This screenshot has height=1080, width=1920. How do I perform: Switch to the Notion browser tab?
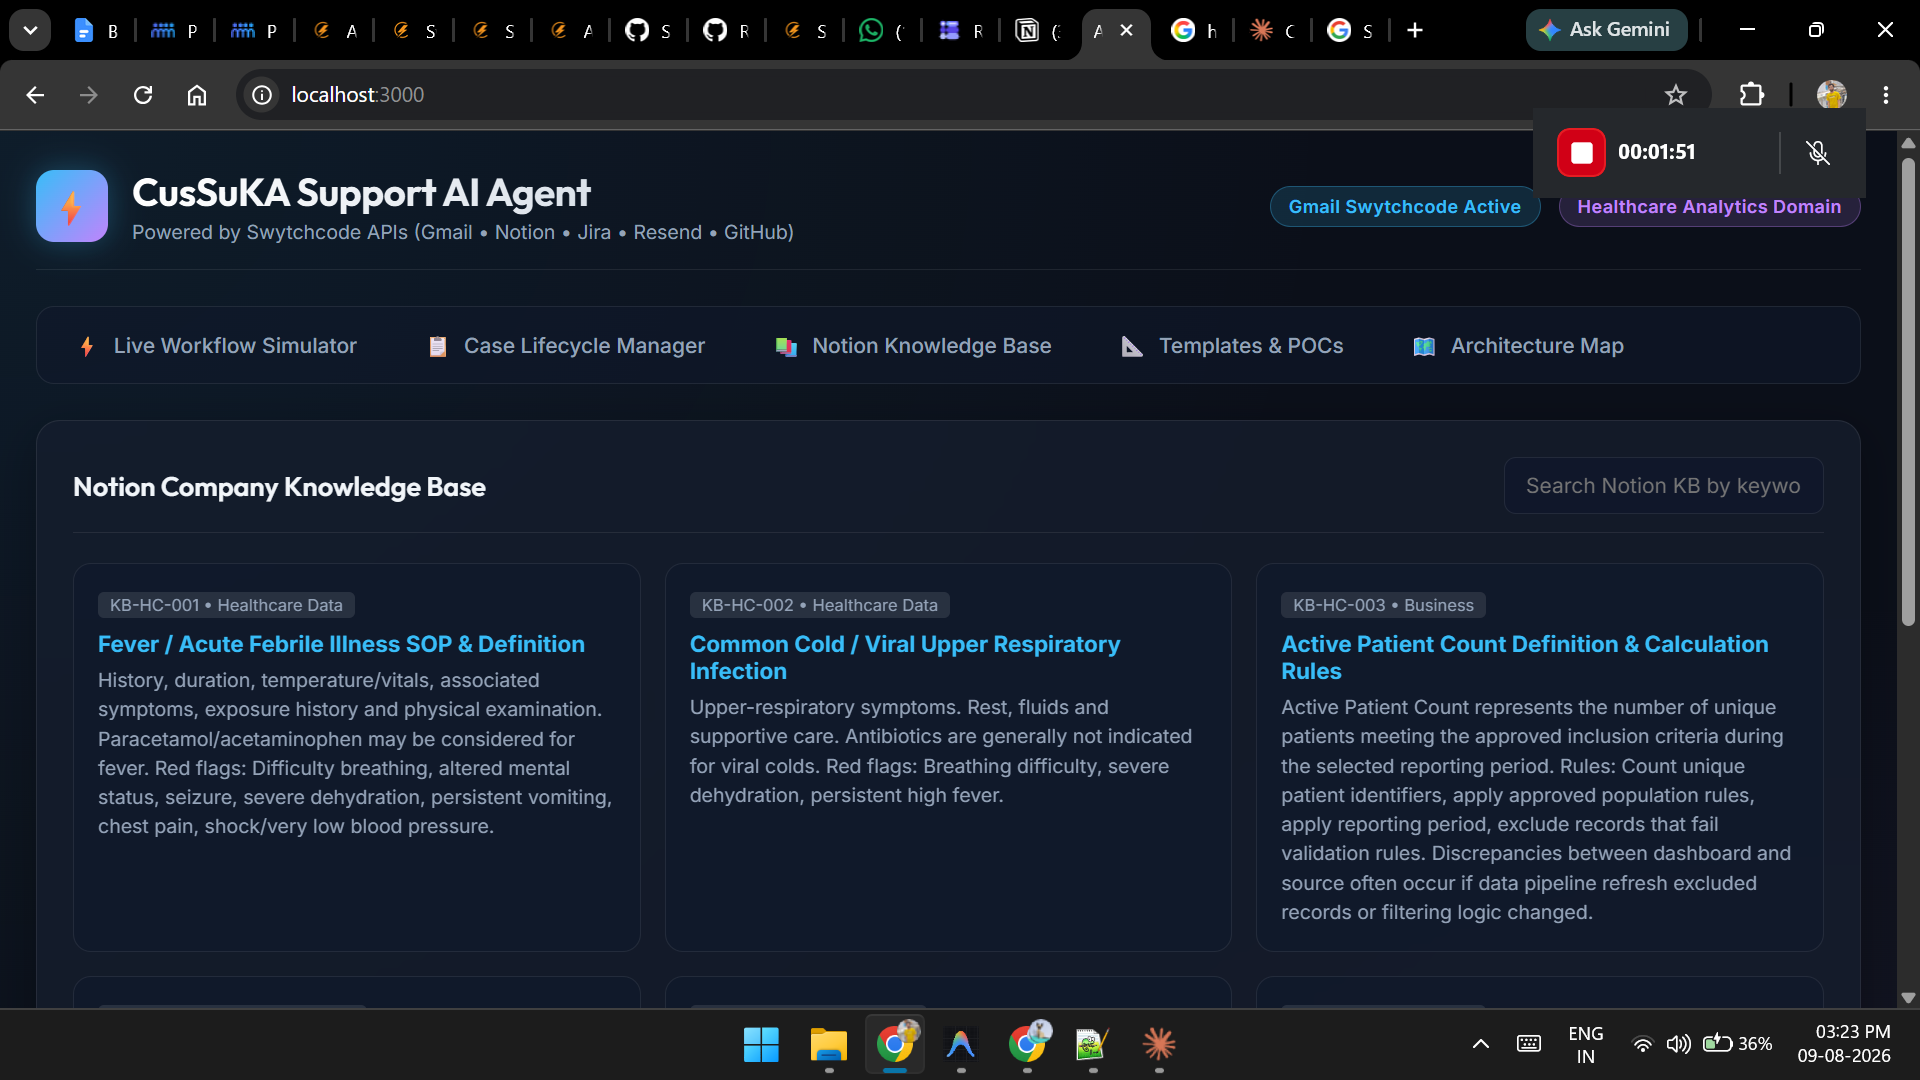click(1040, 31)
